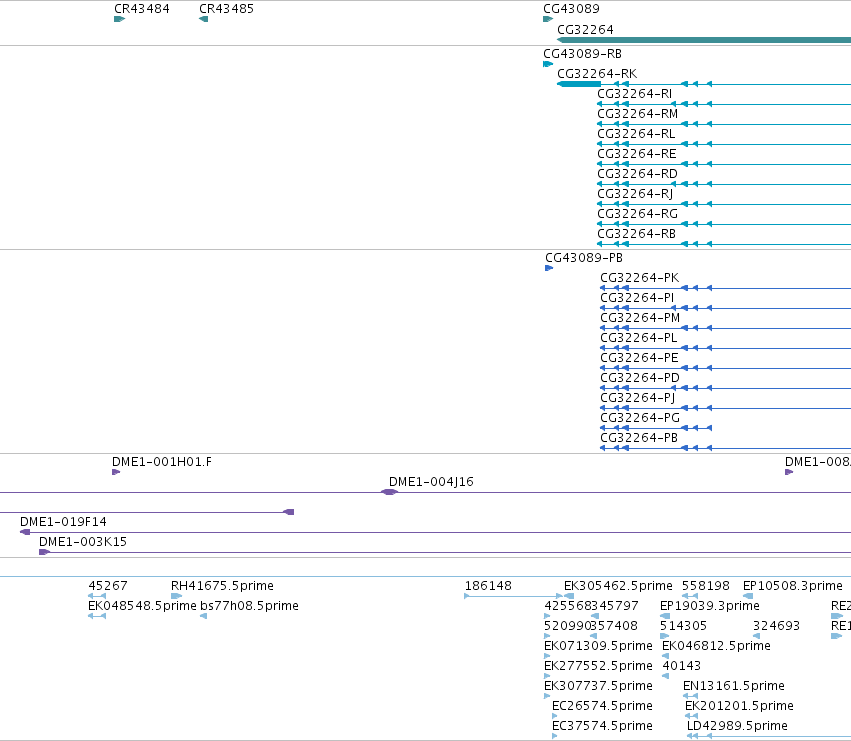851x741 pixels.
Task: Click the CG32264 gene bar
Action: point(704,40)
